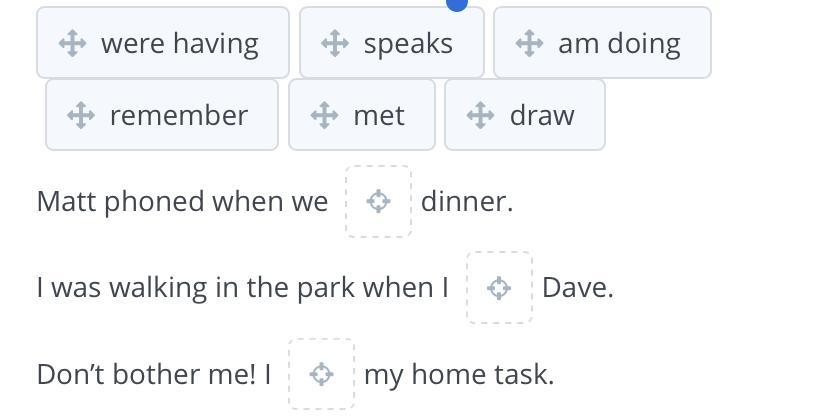Click the drop target before "my home task"
Screen dimensions: 828x420
tap(321, 374)
